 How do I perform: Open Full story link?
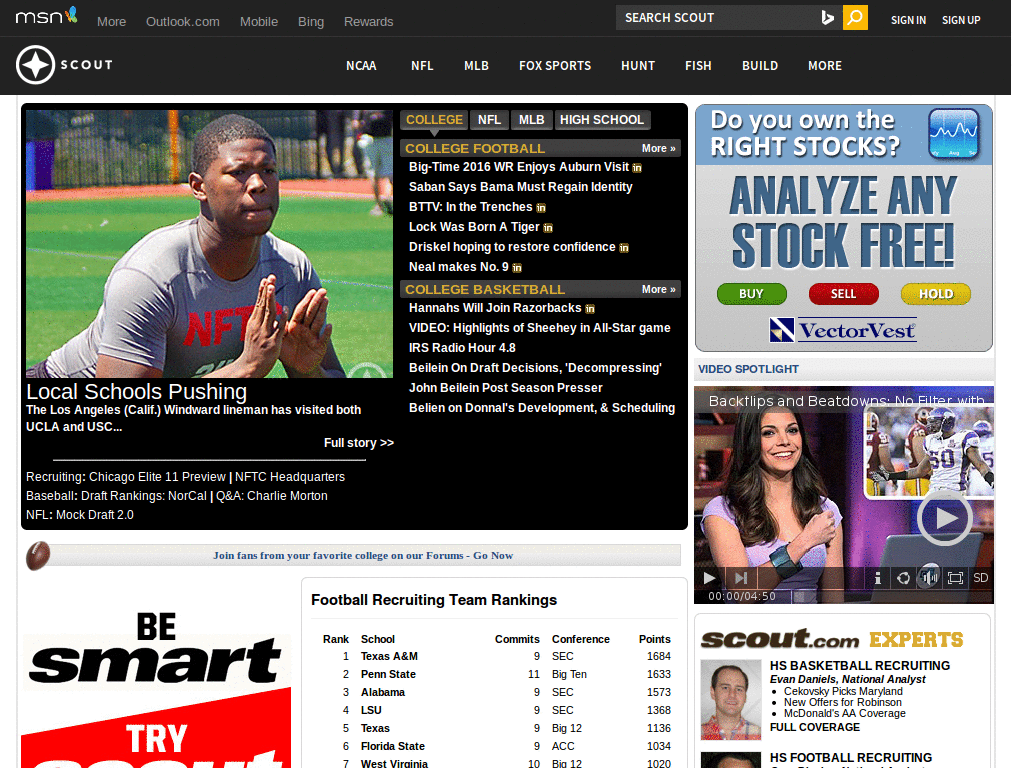[x=359, y=443]
